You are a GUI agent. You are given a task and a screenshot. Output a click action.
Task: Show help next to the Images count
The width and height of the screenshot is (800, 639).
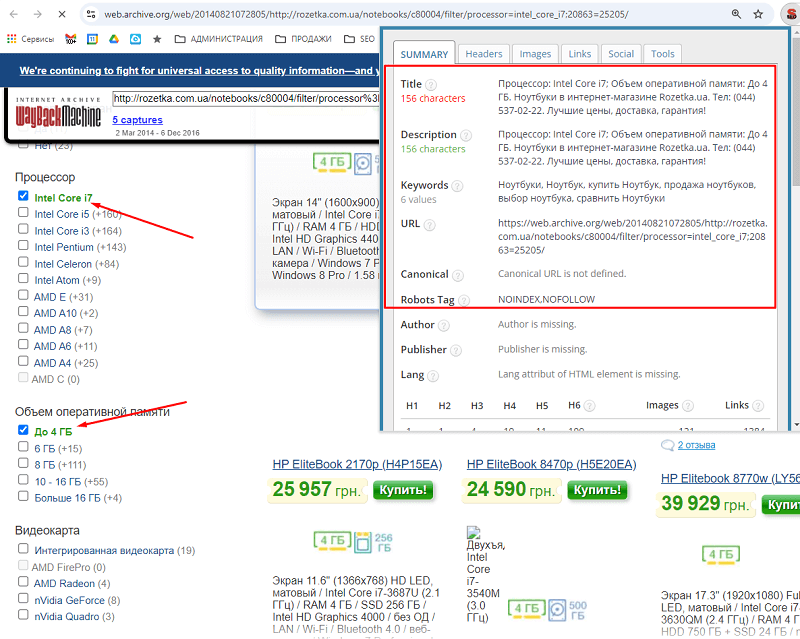point(688,406)
